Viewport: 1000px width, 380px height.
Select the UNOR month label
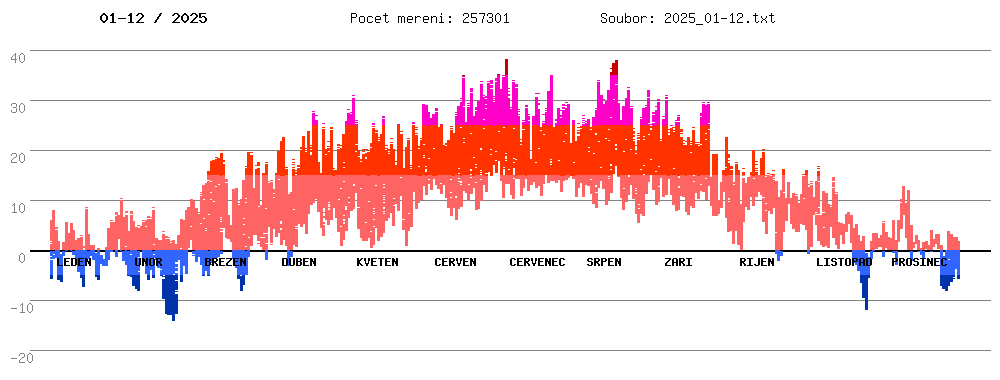(x=149, y=262)
